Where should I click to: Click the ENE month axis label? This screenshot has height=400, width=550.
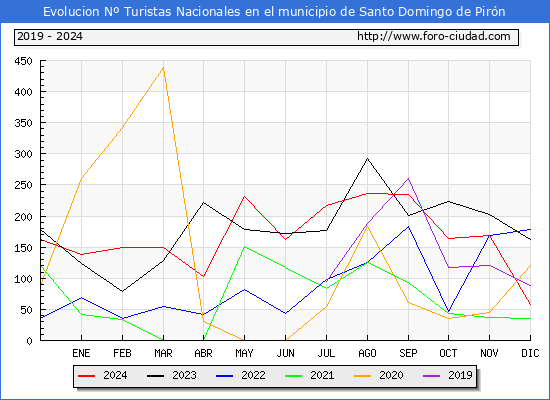(81, 353)
